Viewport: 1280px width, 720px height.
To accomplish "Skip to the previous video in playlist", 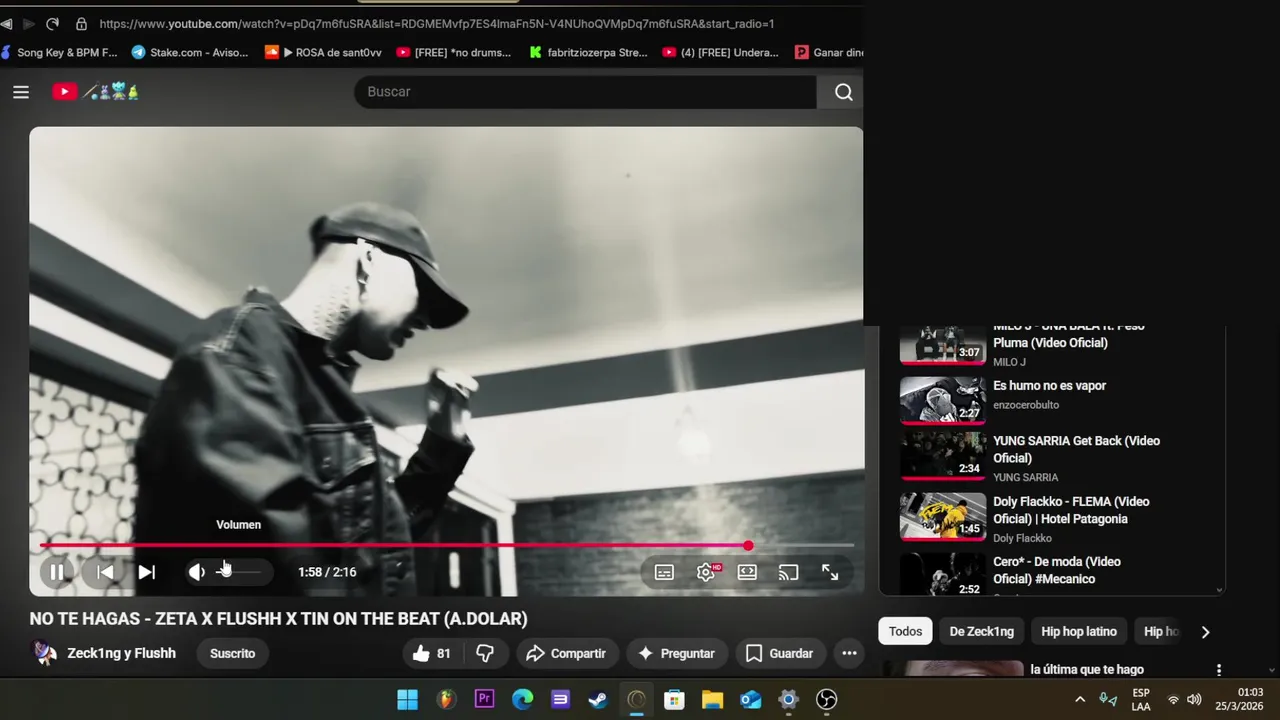I will tap(105, 572).
